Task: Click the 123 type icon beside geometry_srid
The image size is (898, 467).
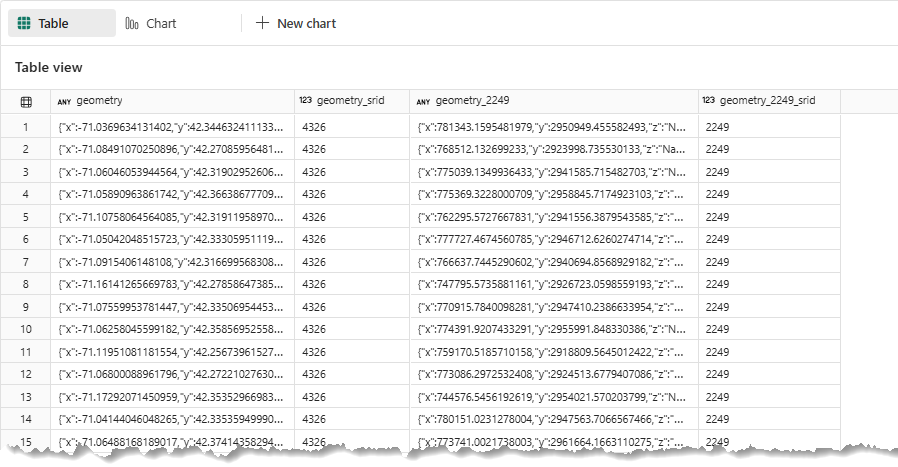Action: point(306,101)
